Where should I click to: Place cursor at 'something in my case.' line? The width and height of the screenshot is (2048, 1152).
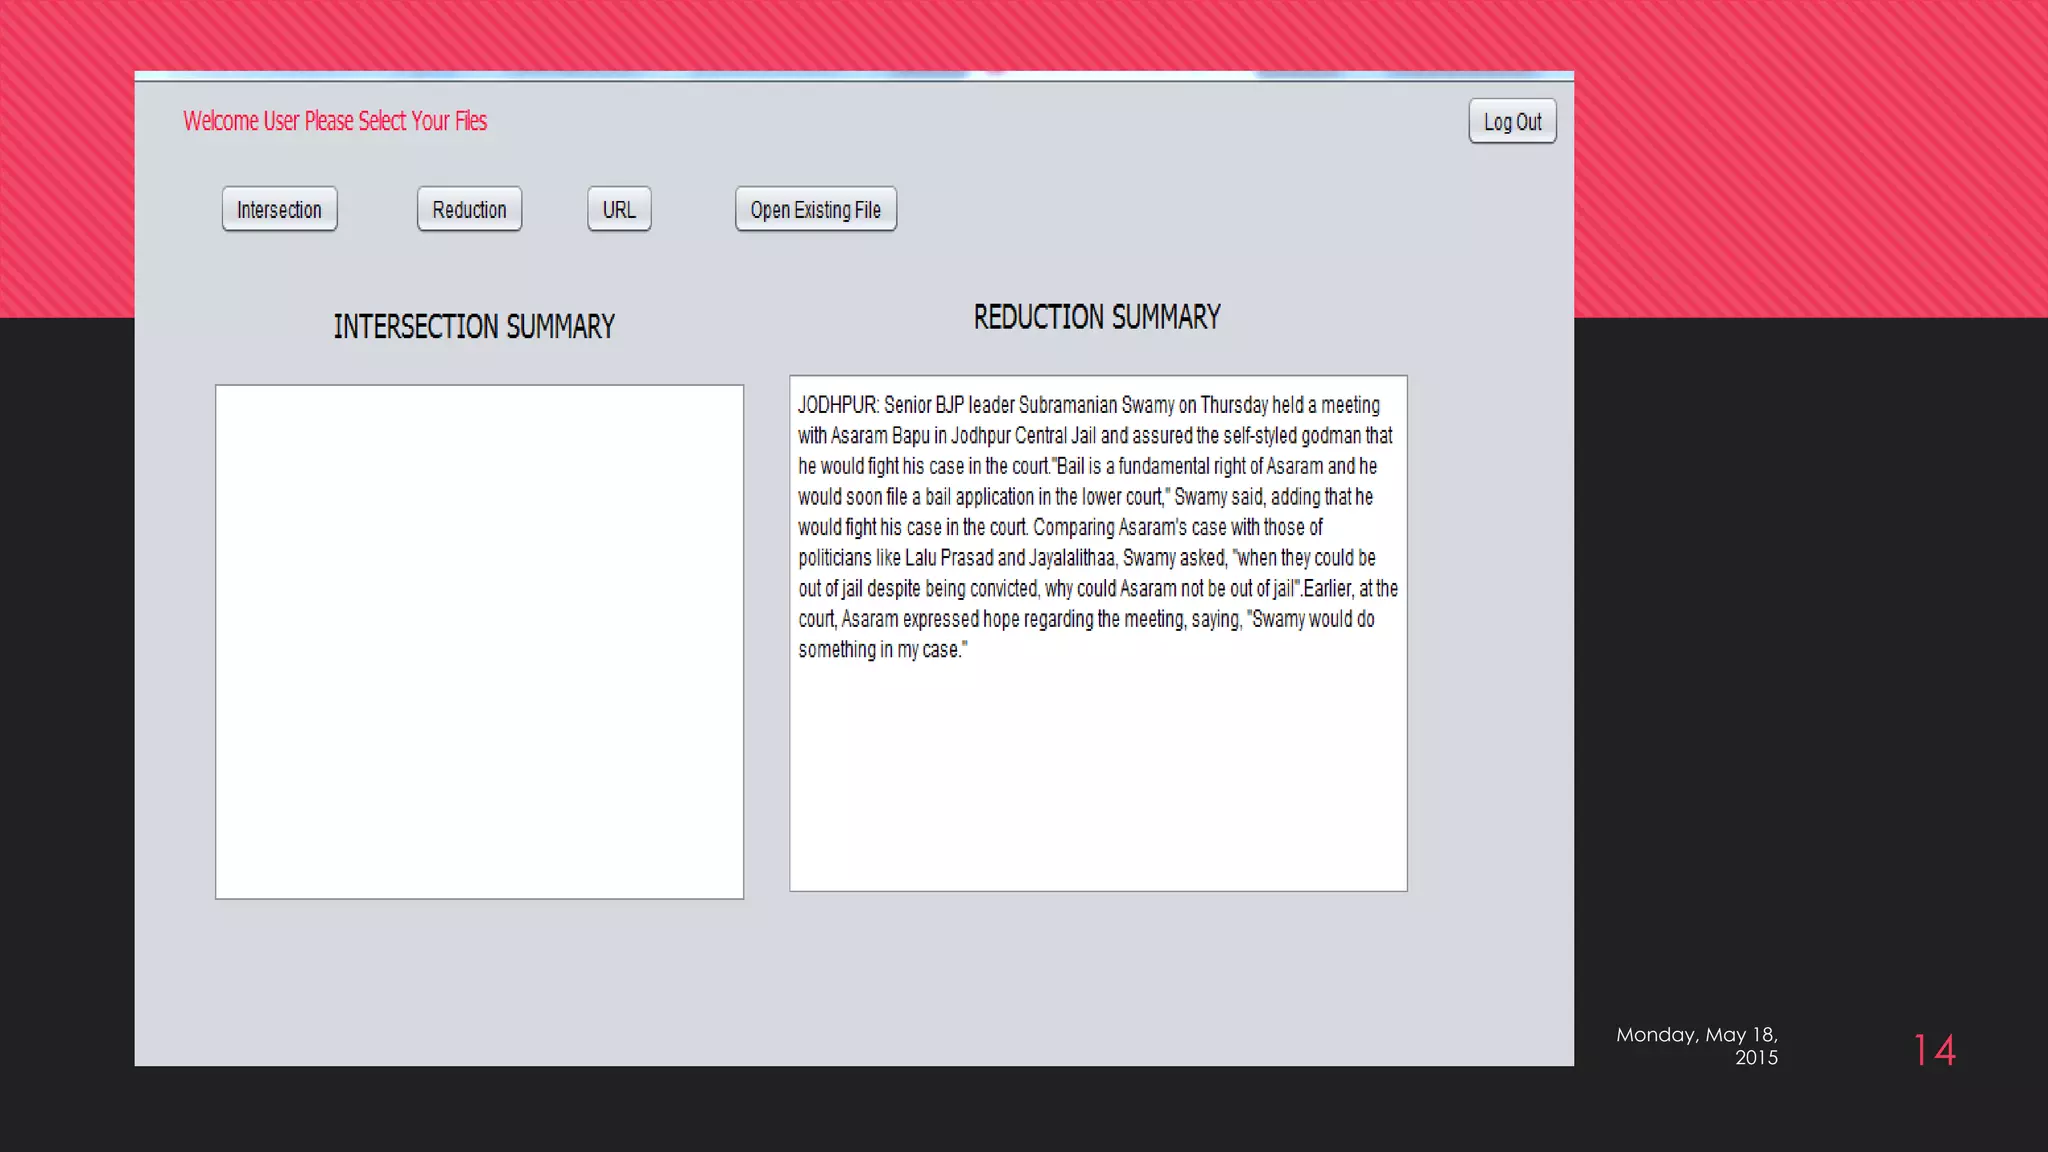[x=882, y=650]
